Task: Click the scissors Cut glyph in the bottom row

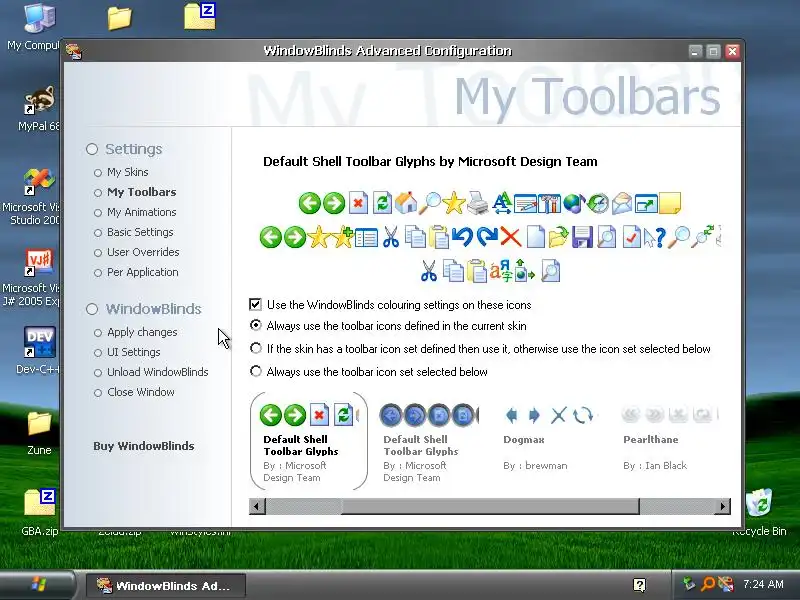Action: point(429,271)
